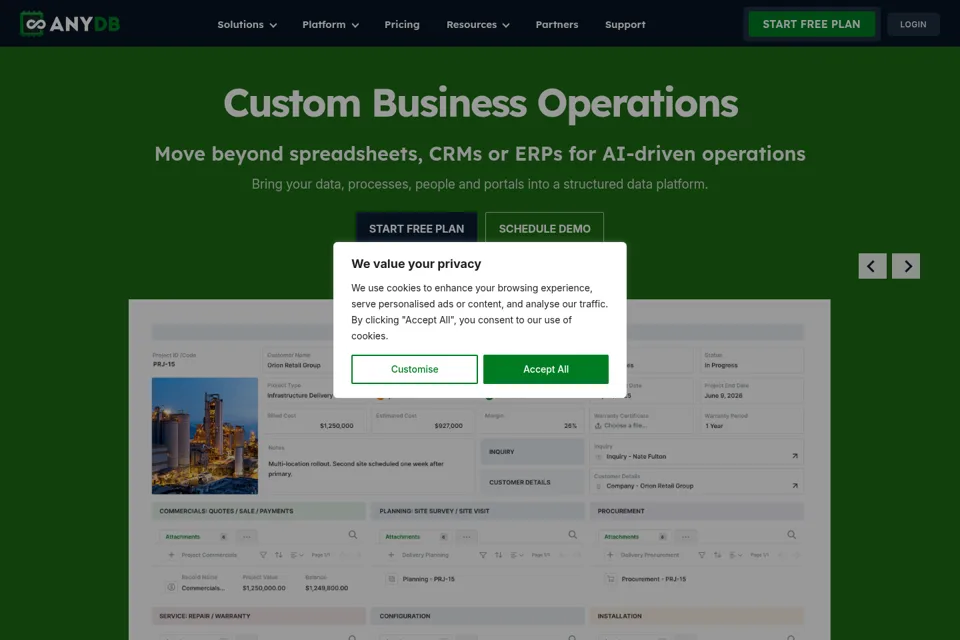Viewport: 960px width, 640px height.
Task: Click START FREE PLAN below the hero text
Action: pyautogui.click(x=416, y=228)
